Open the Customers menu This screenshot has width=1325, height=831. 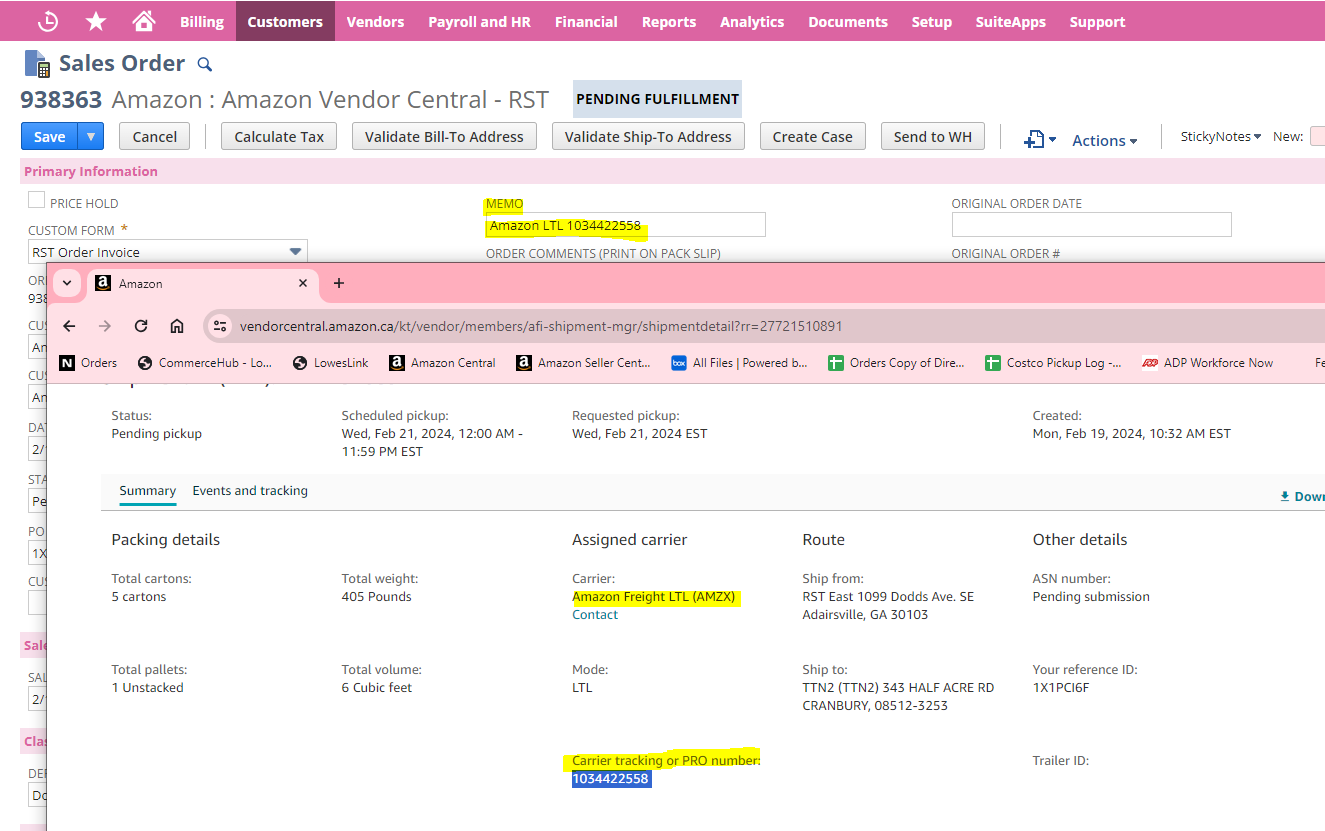click(285, 21)
